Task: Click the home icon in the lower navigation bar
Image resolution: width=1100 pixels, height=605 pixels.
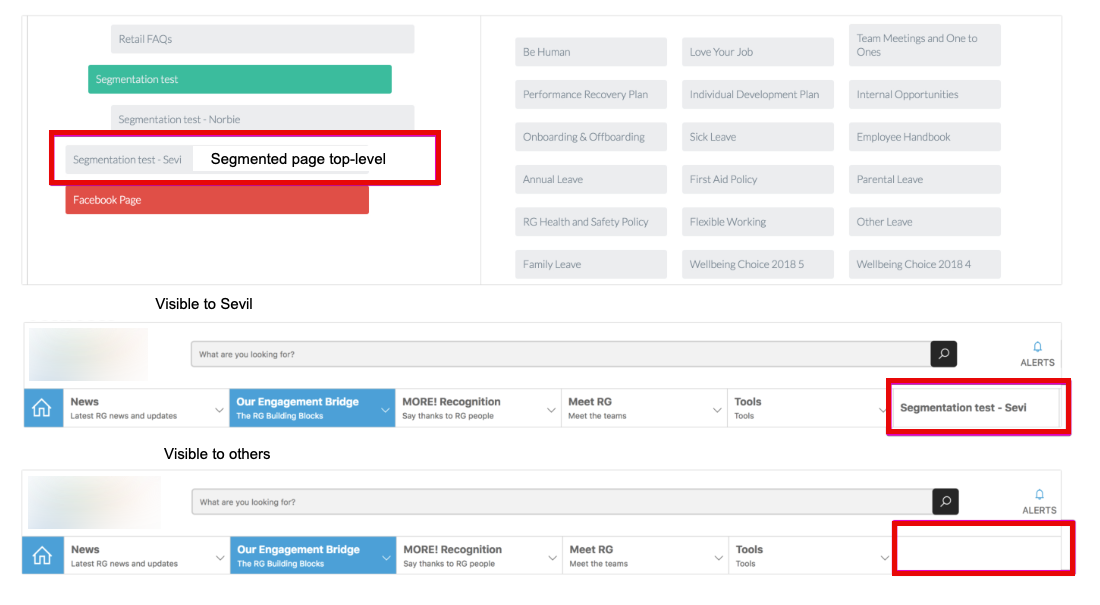Action: tap(42, 555)
